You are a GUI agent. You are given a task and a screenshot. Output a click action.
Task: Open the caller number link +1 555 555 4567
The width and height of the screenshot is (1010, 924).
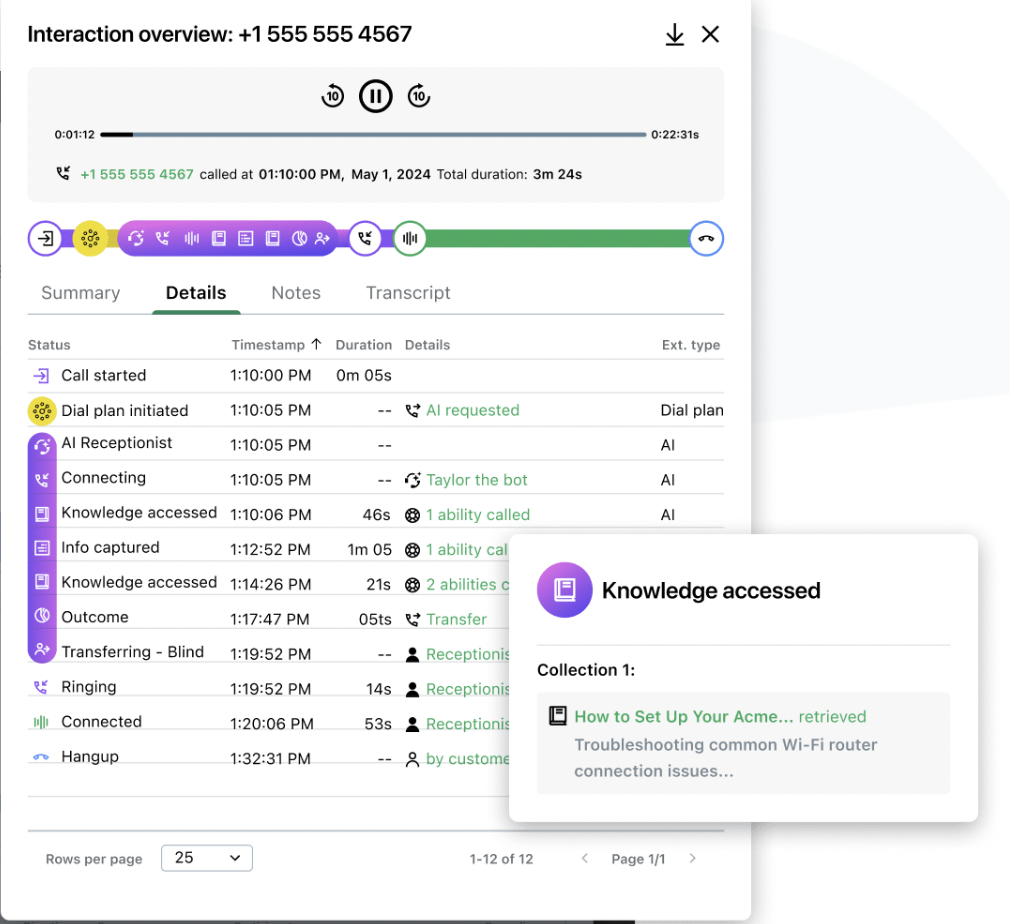coord(137,175)
